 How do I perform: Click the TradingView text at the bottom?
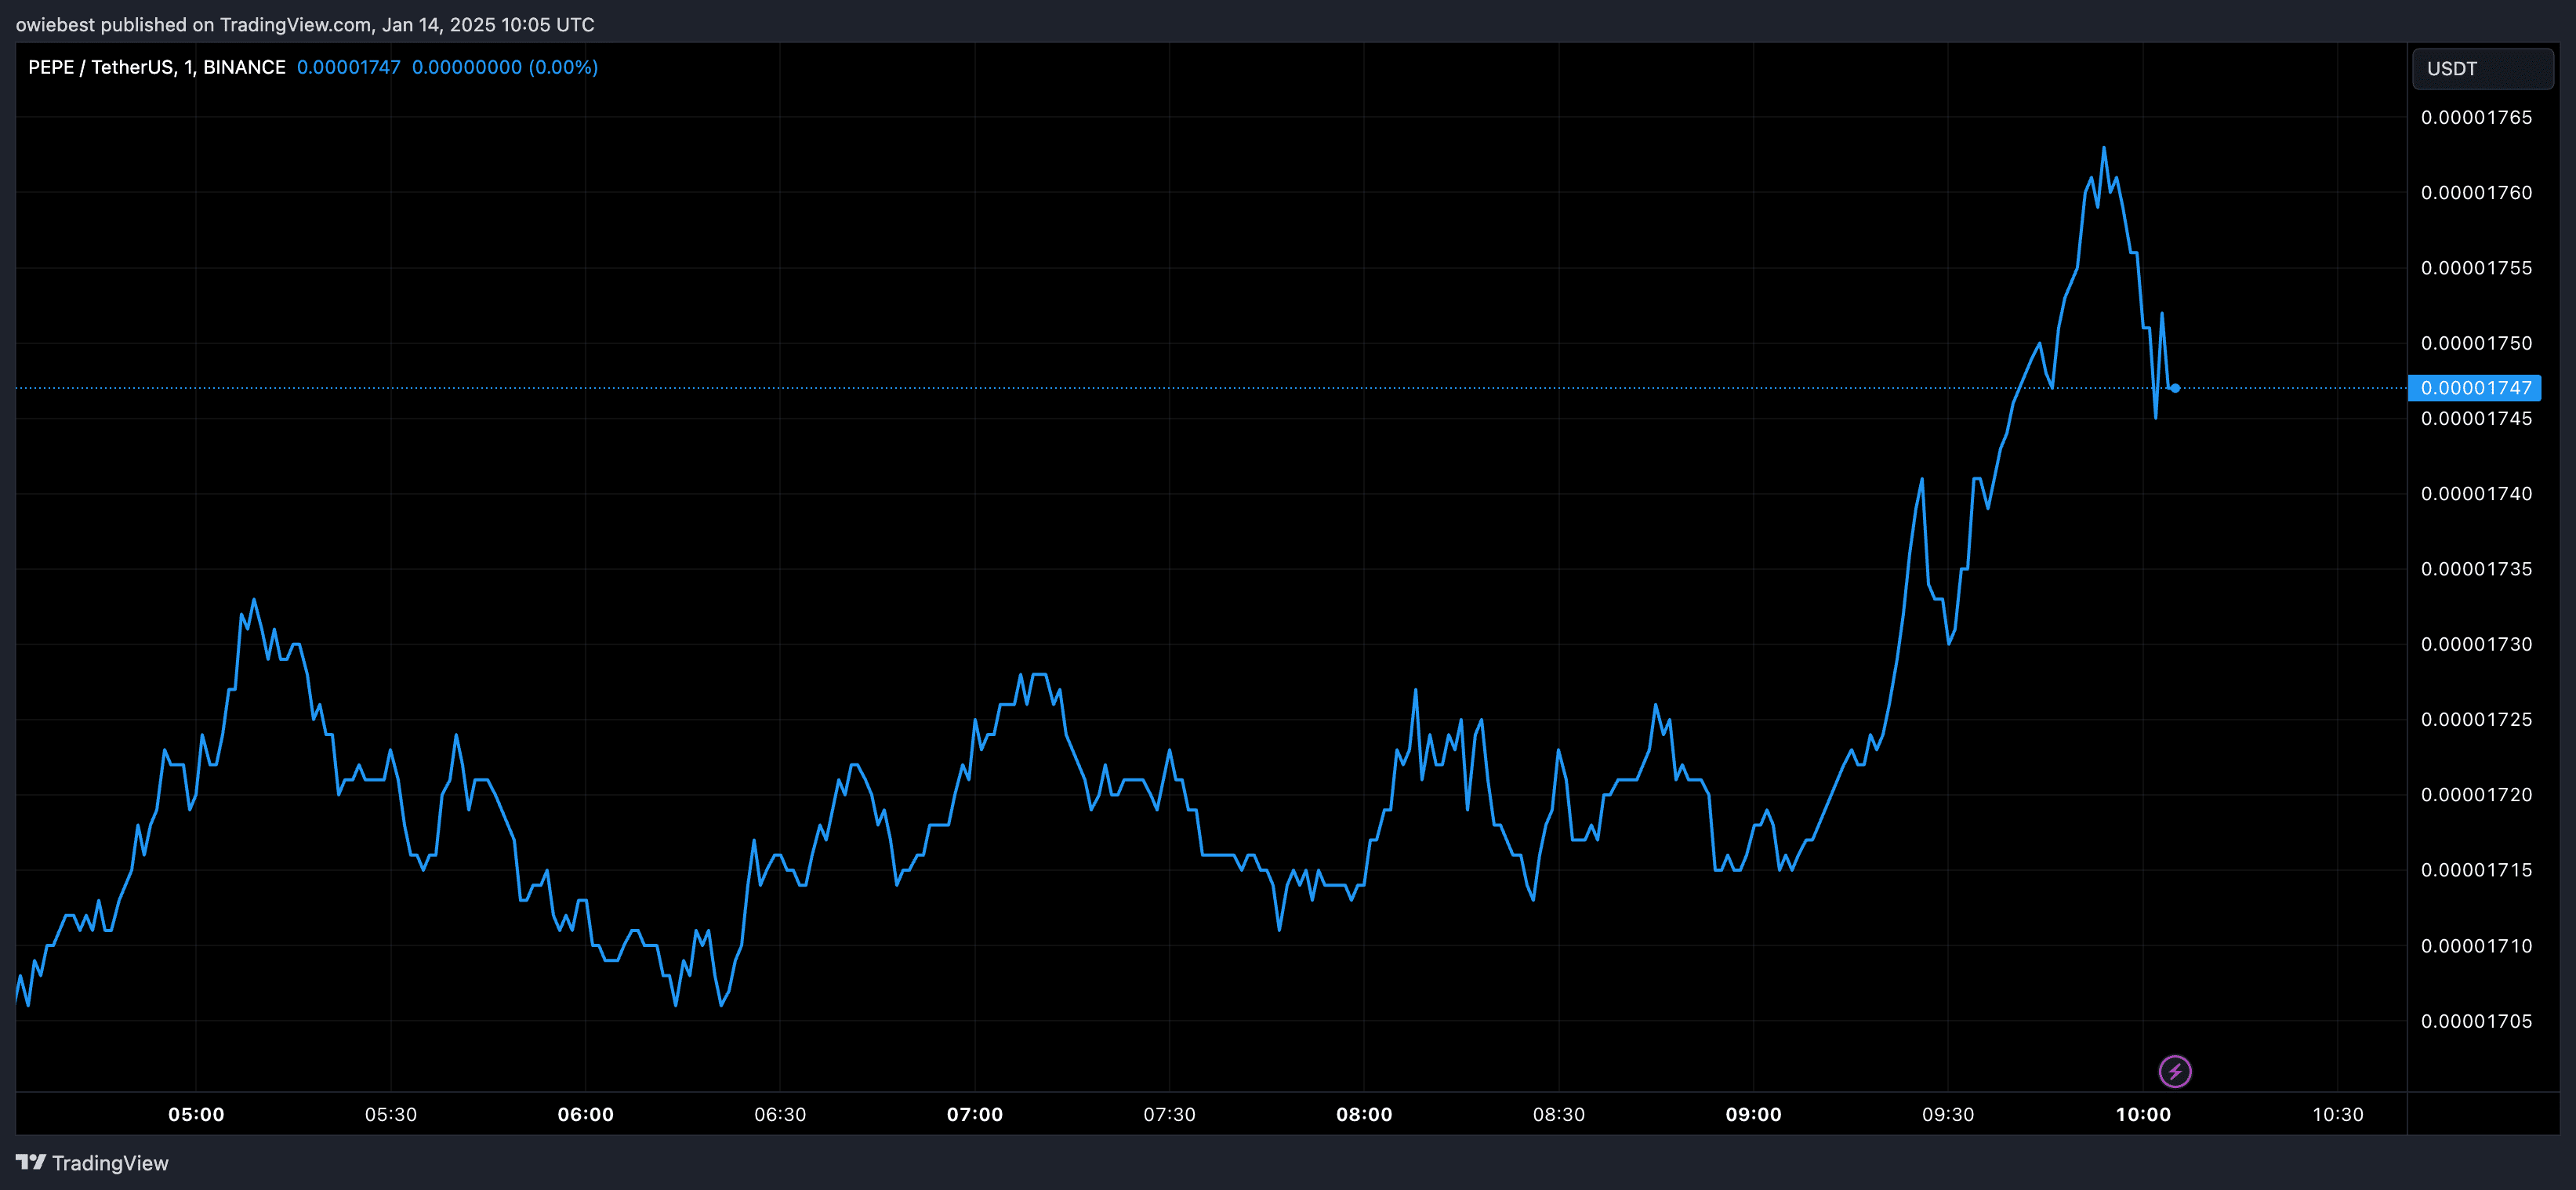pyautogui.click(x=110, y=1163)
